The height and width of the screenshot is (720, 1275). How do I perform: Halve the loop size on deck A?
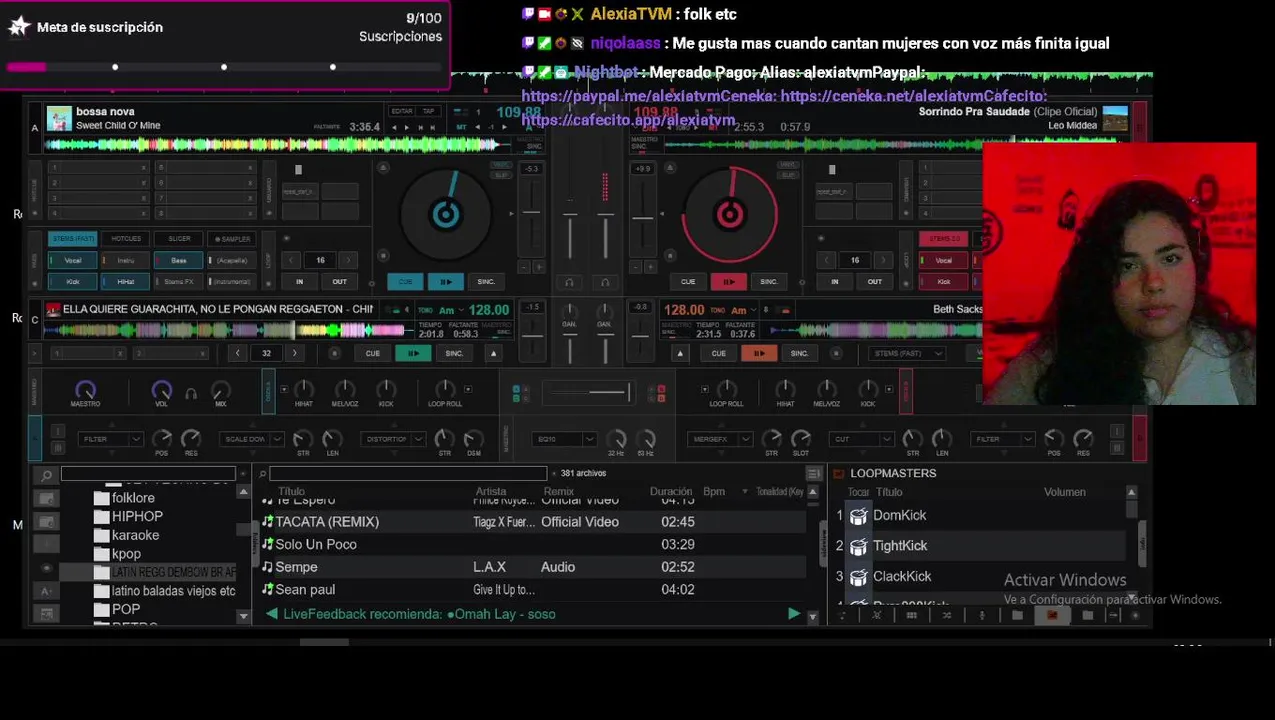[x=292, y=260]
